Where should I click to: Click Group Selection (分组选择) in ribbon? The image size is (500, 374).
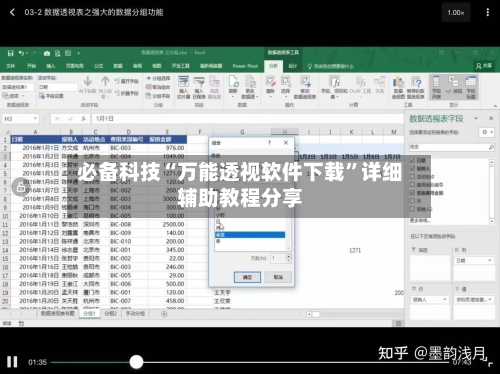click(158, 78)
